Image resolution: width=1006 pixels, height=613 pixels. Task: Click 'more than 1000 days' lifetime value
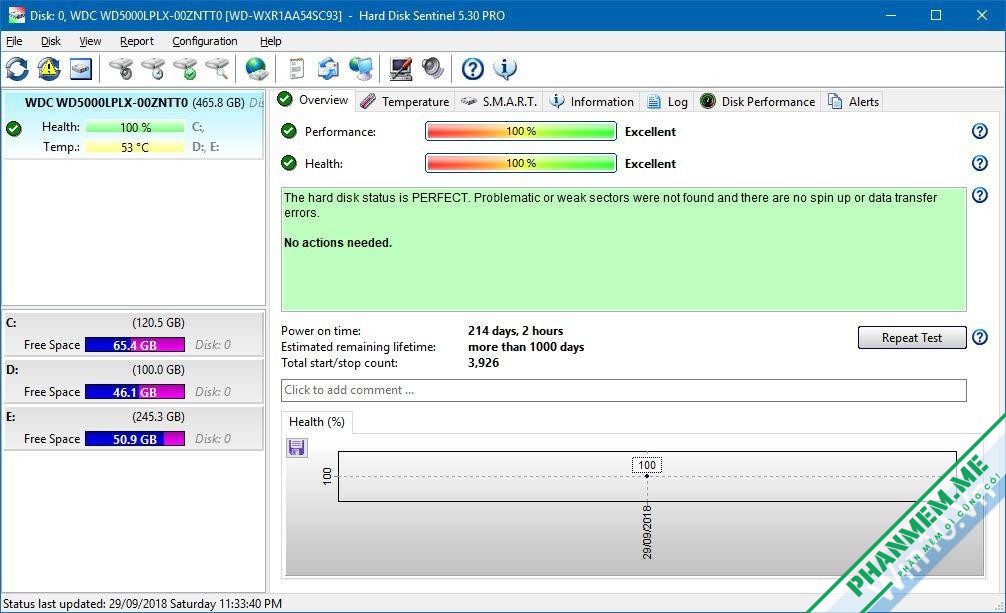[525, 347]
